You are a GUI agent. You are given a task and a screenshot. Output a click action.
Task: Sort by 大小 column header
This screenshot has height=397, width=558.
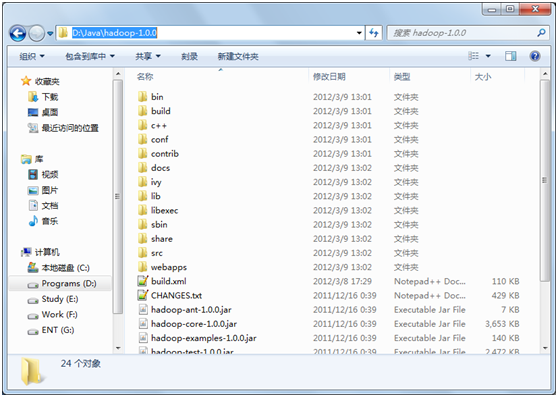[483, 76]
